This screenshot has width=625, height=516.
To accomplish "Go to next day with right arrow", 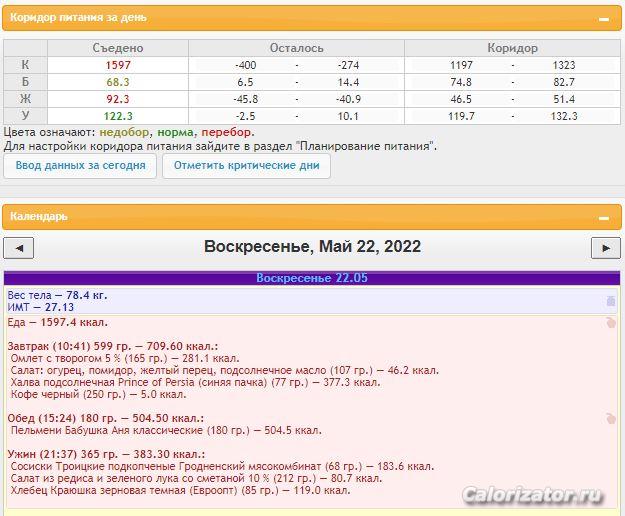I will point(605,248).
